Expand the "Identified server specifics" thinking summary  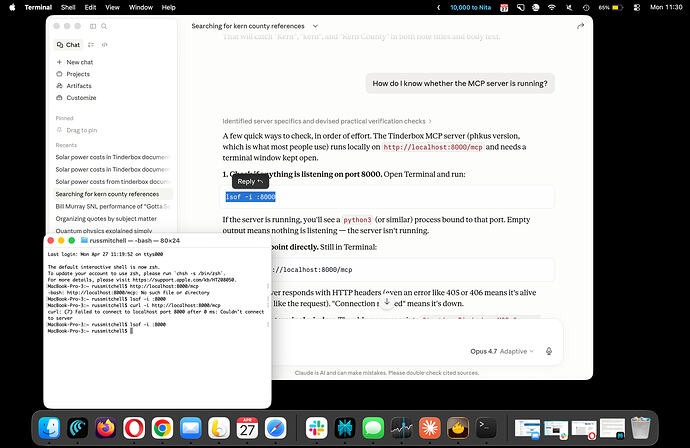click(327, 121)
